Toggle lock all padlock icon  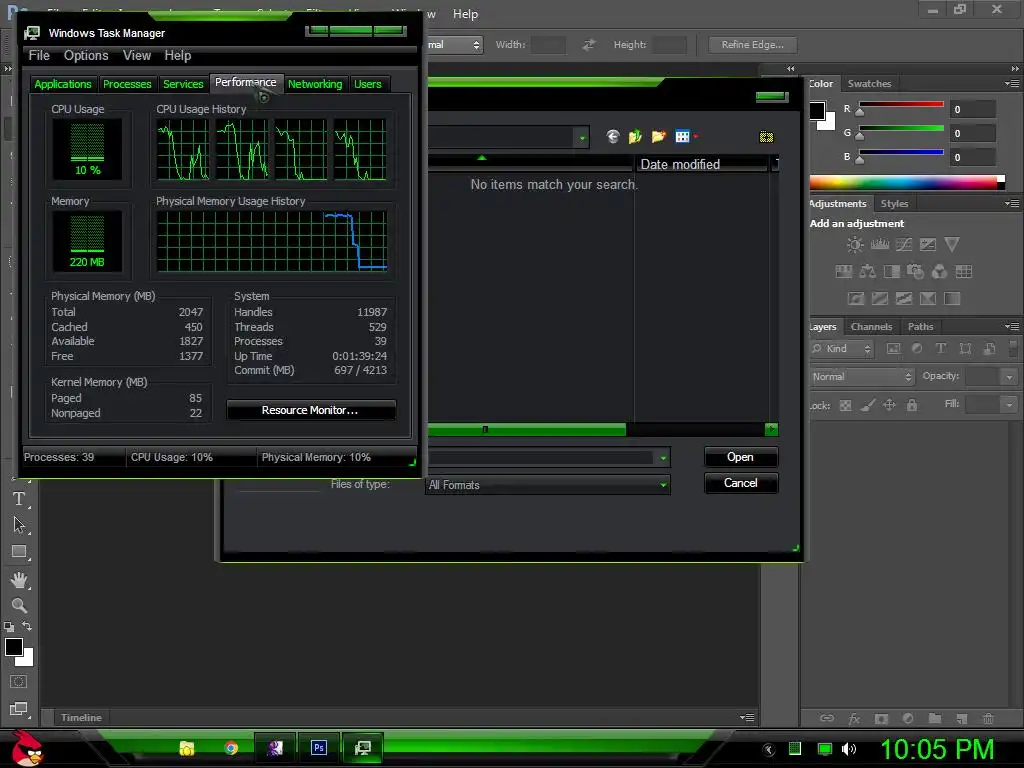[x=912, y=406]
